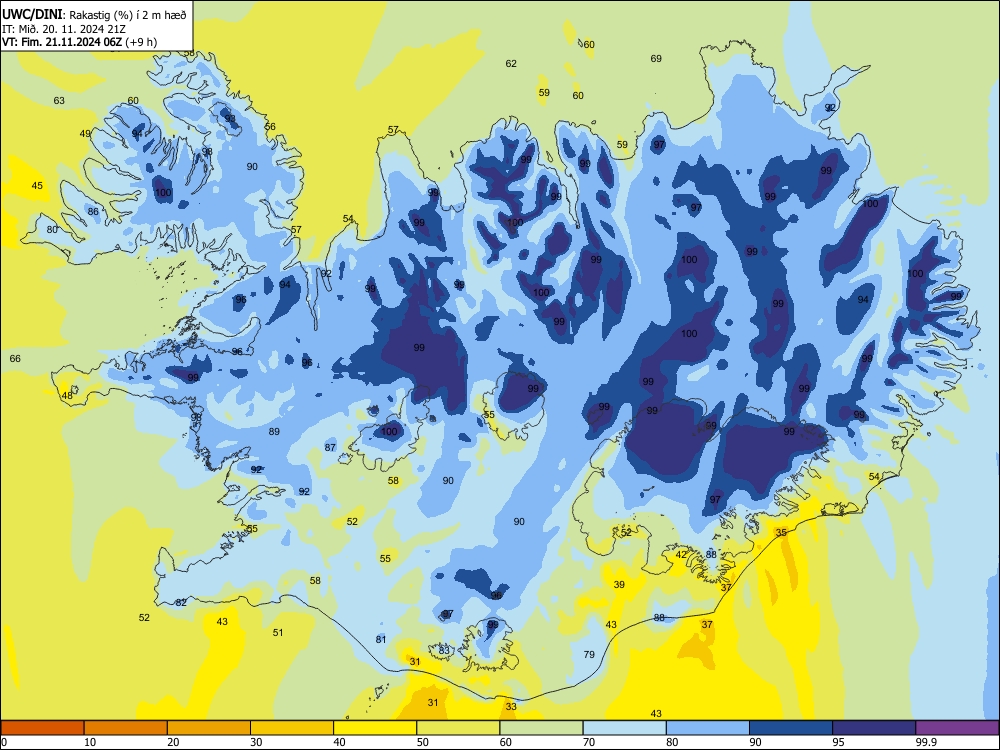1000x750 pixels.
Task: Click the map value 81 on the south coast
Action: pyautogui.click(x=381, y=640)
